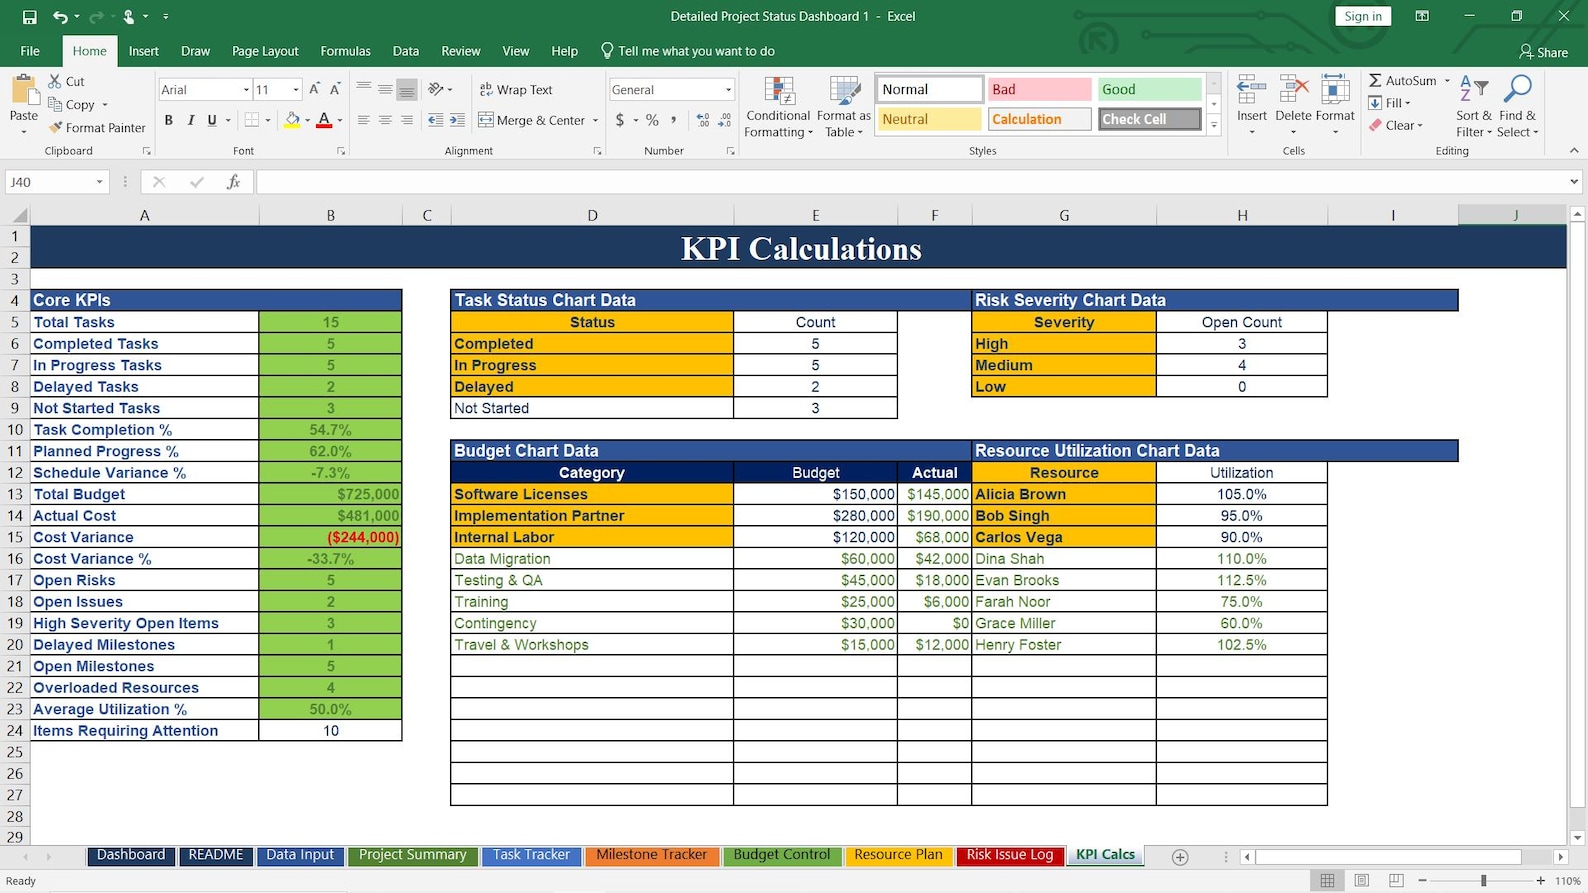
Task: Open the Dashboard sheet tab
Action: pyautogui.click(x=131, y=855)
